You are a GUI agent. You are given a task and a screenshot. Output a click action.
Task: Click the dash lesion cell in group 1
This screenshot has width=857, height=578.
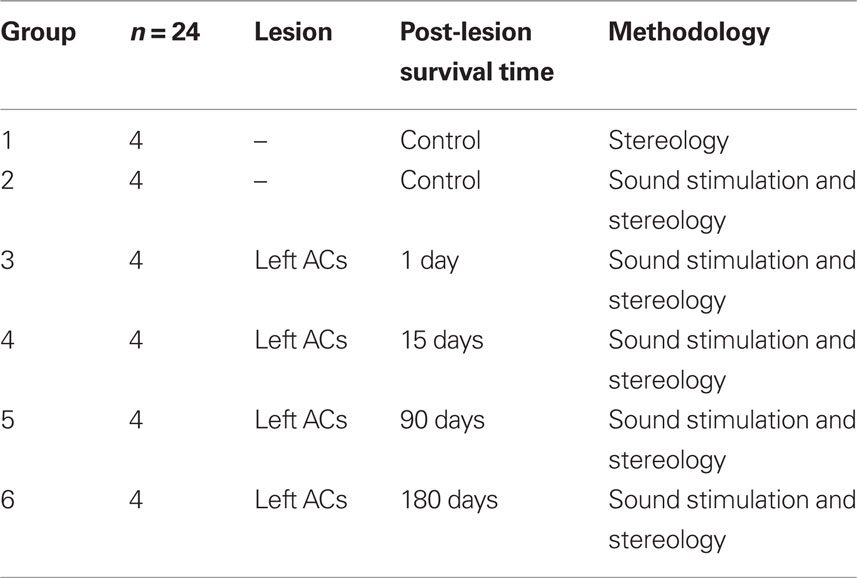tap(261, 141)
